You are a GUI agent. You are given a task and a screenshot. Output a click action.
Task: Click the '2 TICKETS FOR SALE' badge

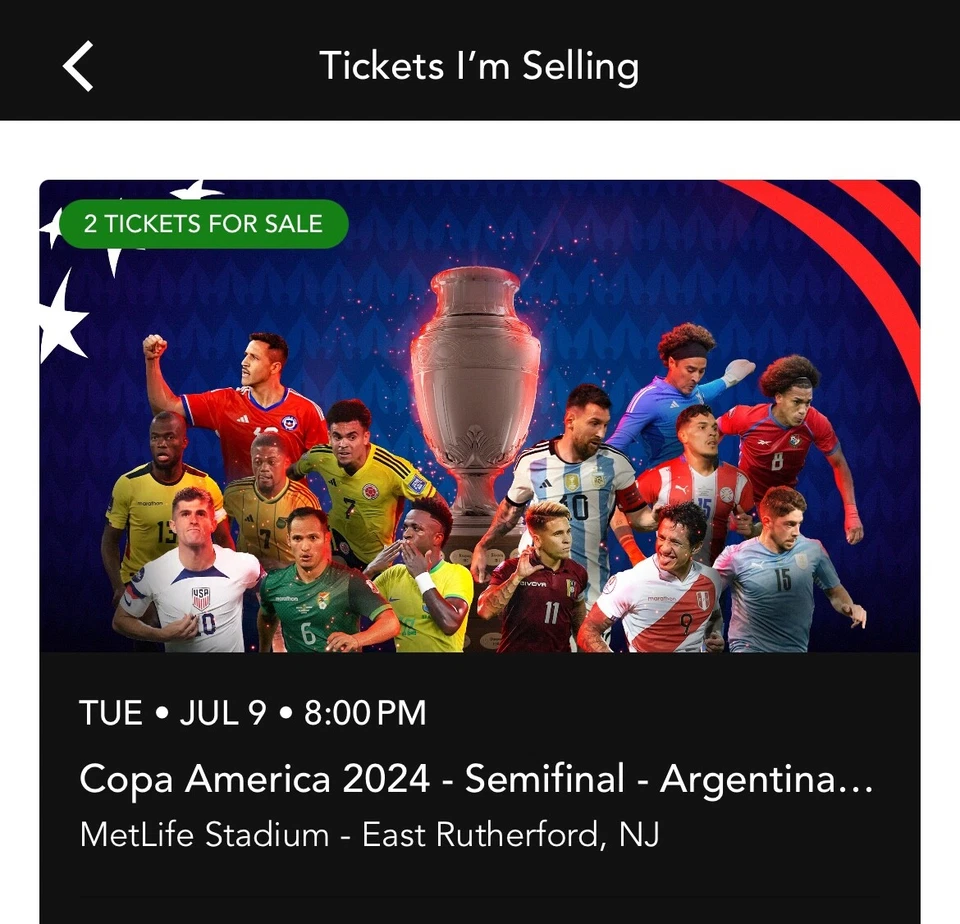[x=203, y=224]
